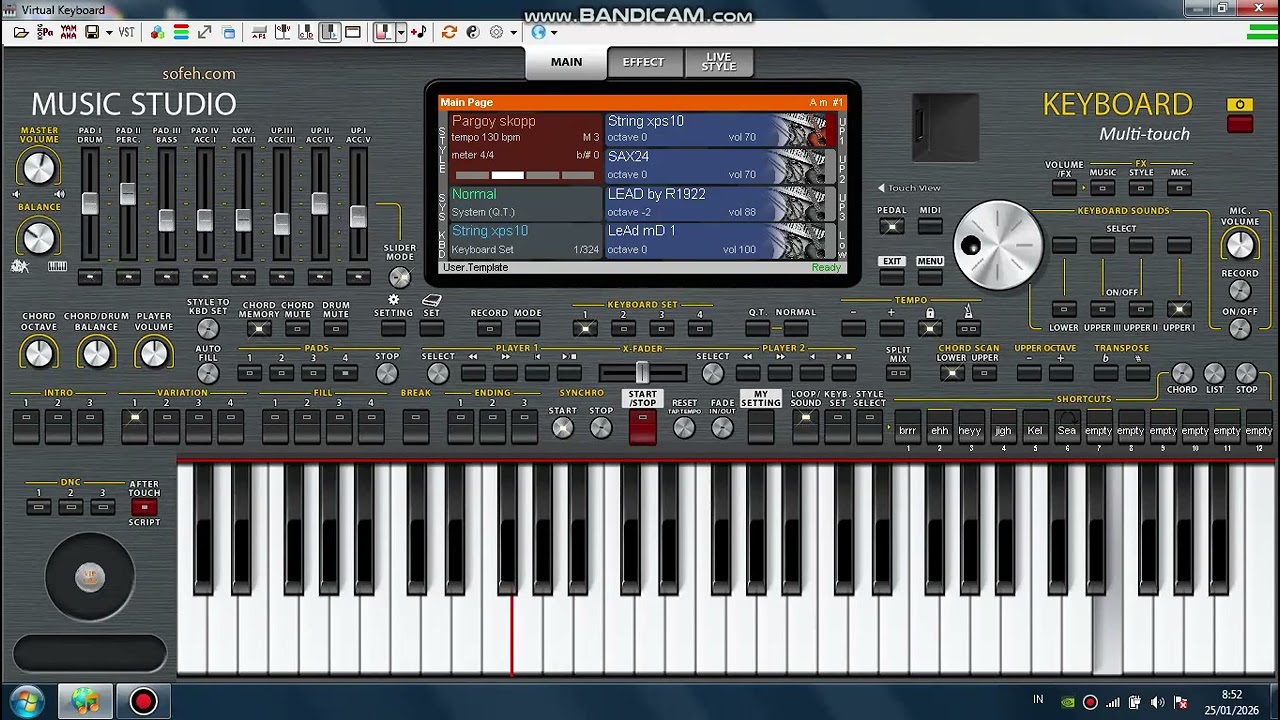
Task: Click the Yamaha toolbar icon
Action: 68,32
